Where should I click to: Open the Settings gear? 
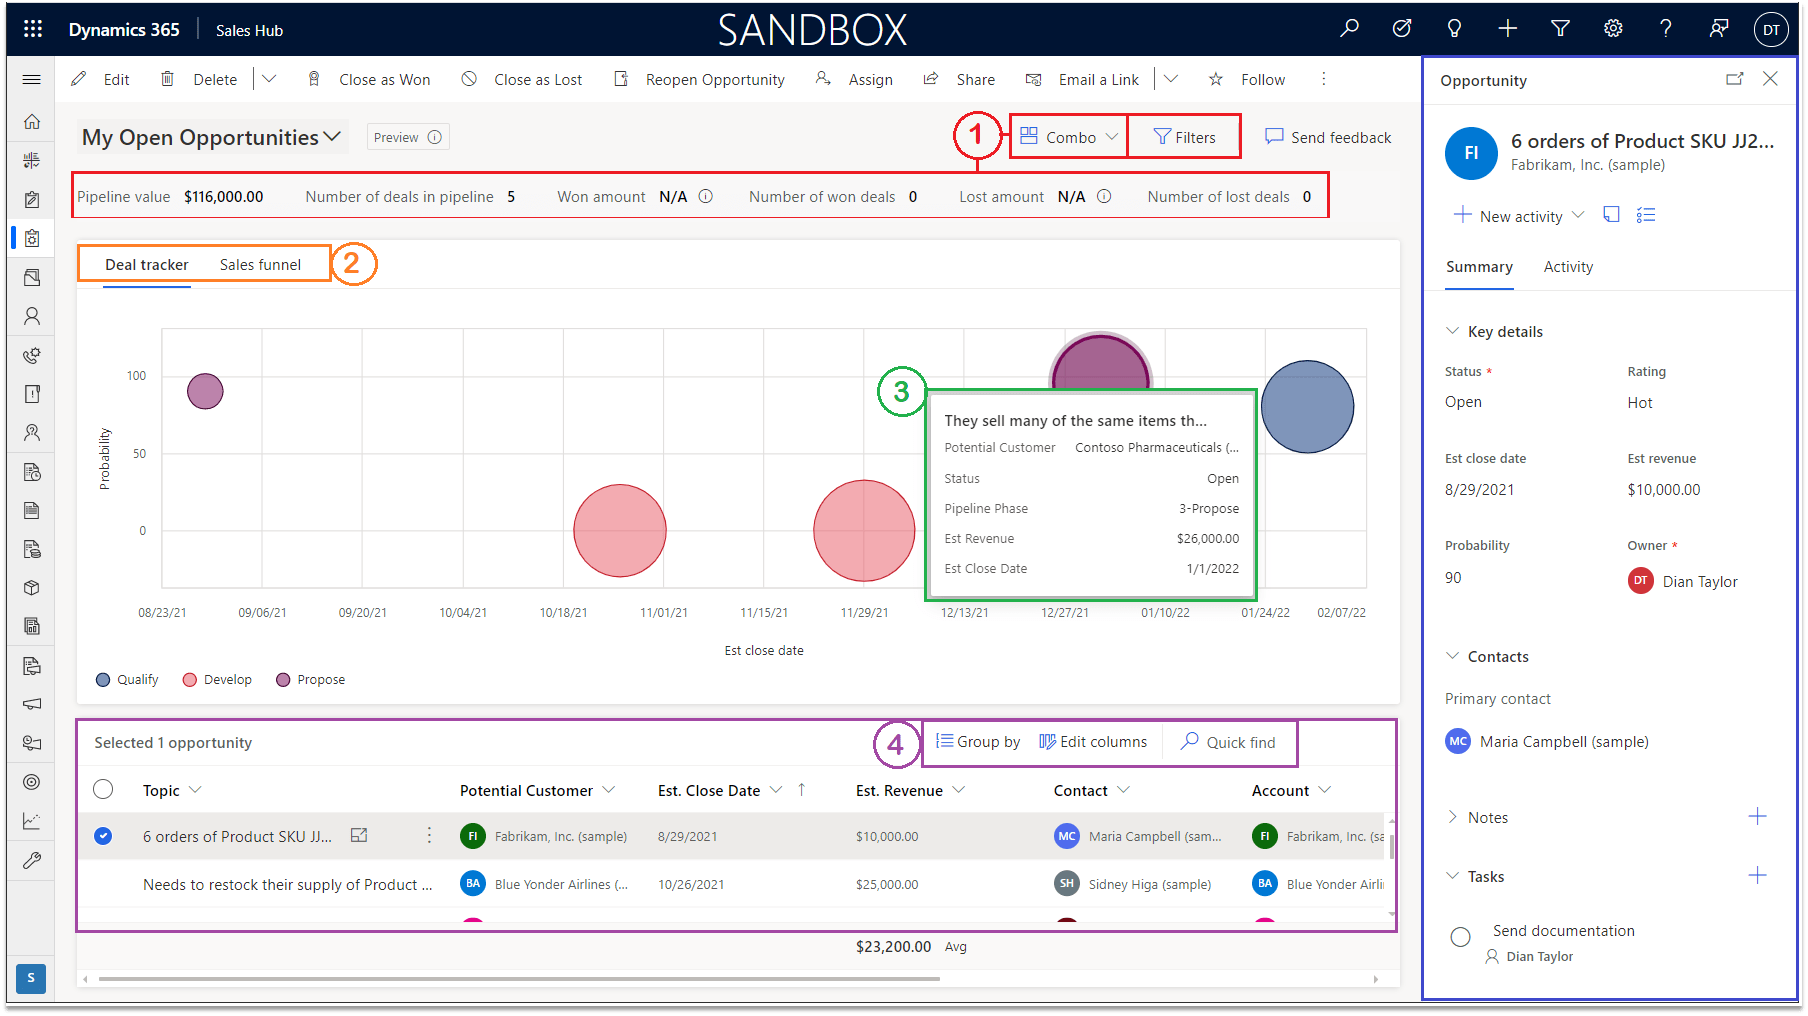[x=1613, y=28]
